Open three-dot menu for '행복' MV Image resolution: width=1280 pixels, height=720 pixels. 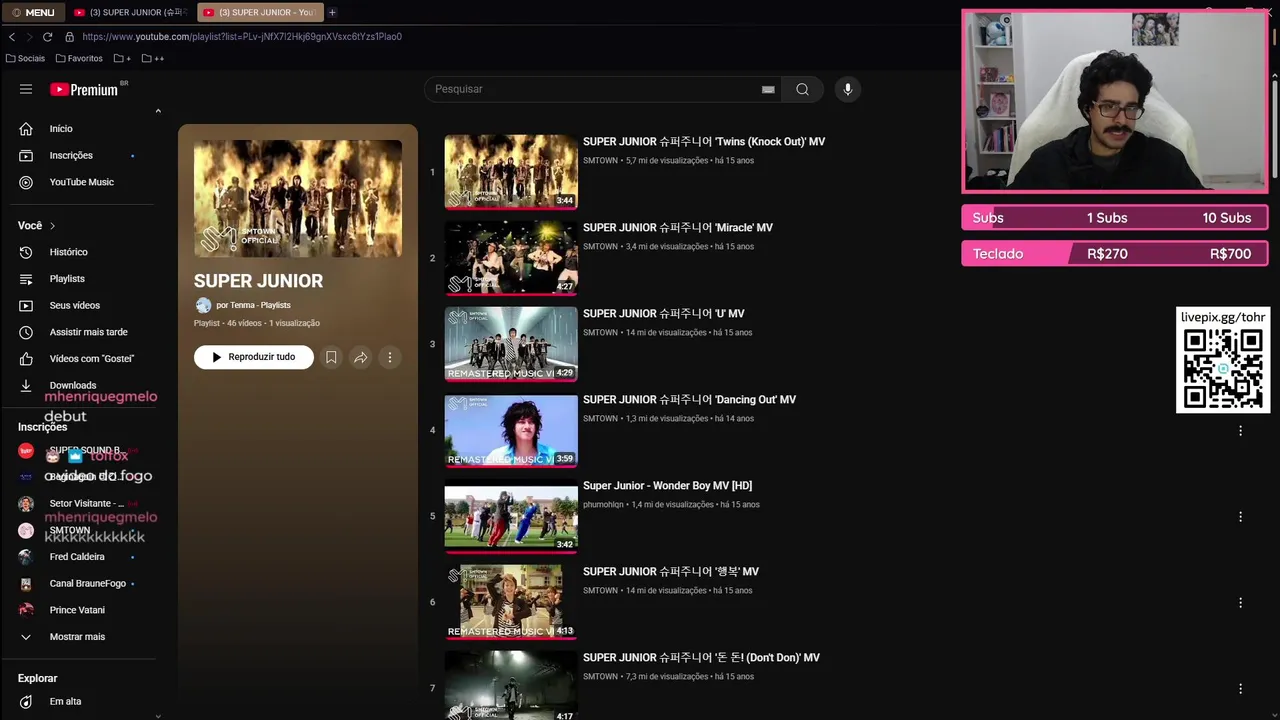(x=1240, y=603)
